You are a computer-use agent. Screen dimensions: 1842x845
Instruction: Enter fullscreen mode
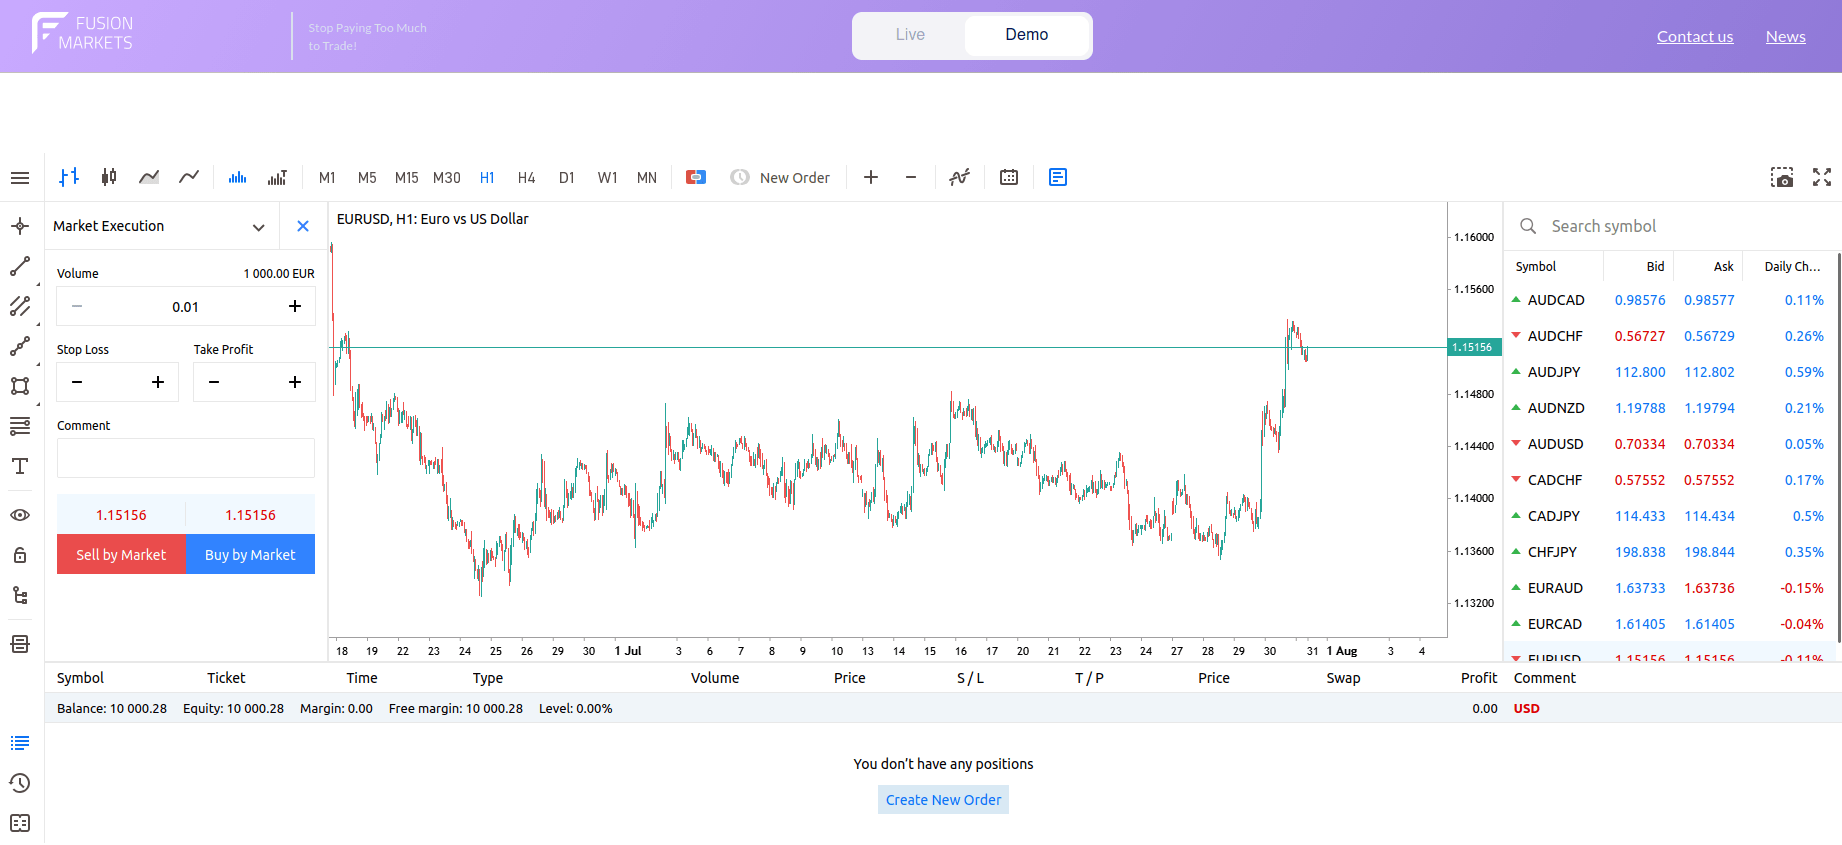1822,177
